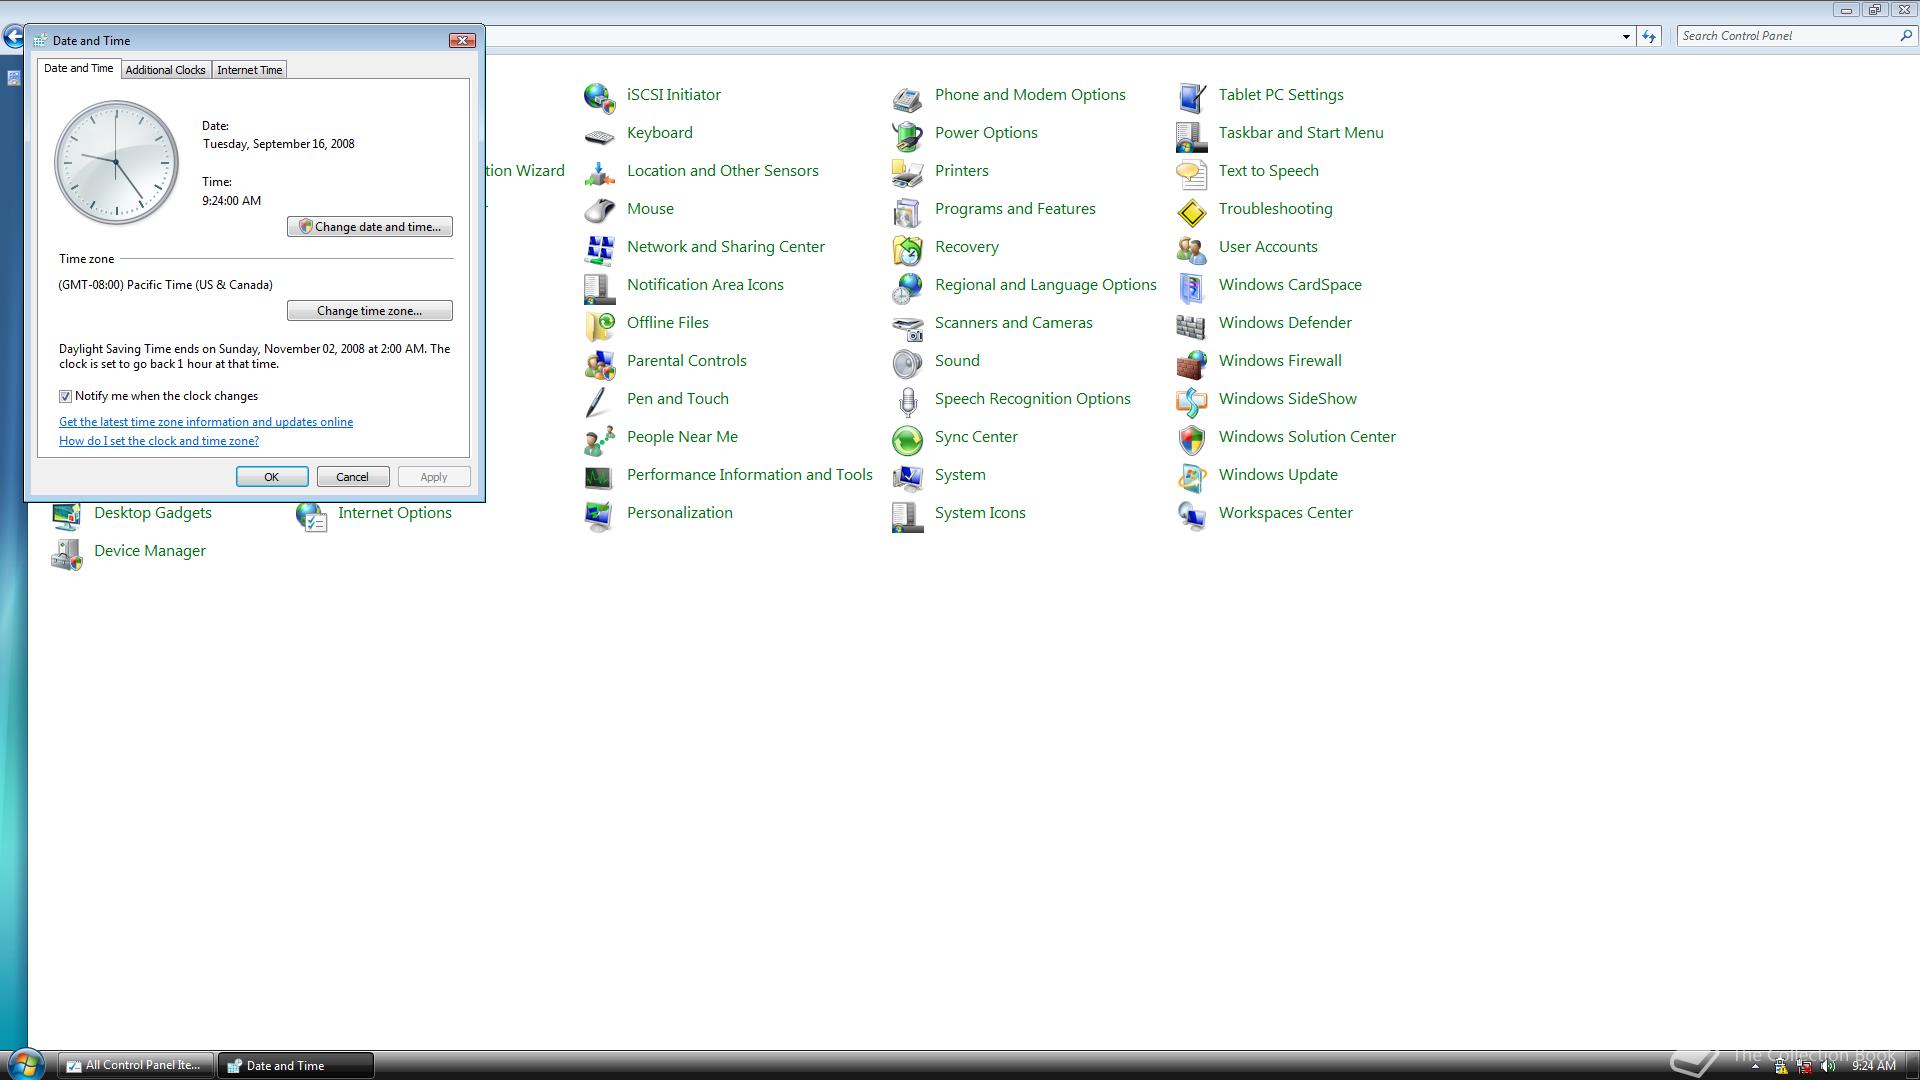Image resolution: width=1920 pixels, height=1080 pixels.
Task: Click the analog clock face
Action: point(116,162)
